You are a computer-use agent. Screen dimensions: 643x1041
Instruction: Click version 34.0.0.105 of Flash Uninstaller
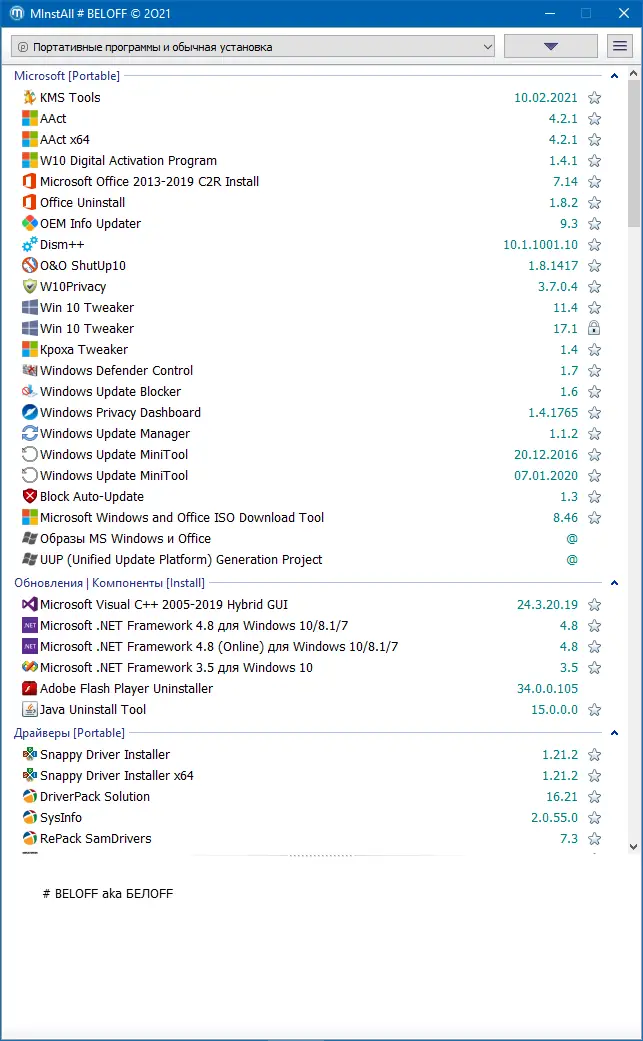tap(547, 688)
